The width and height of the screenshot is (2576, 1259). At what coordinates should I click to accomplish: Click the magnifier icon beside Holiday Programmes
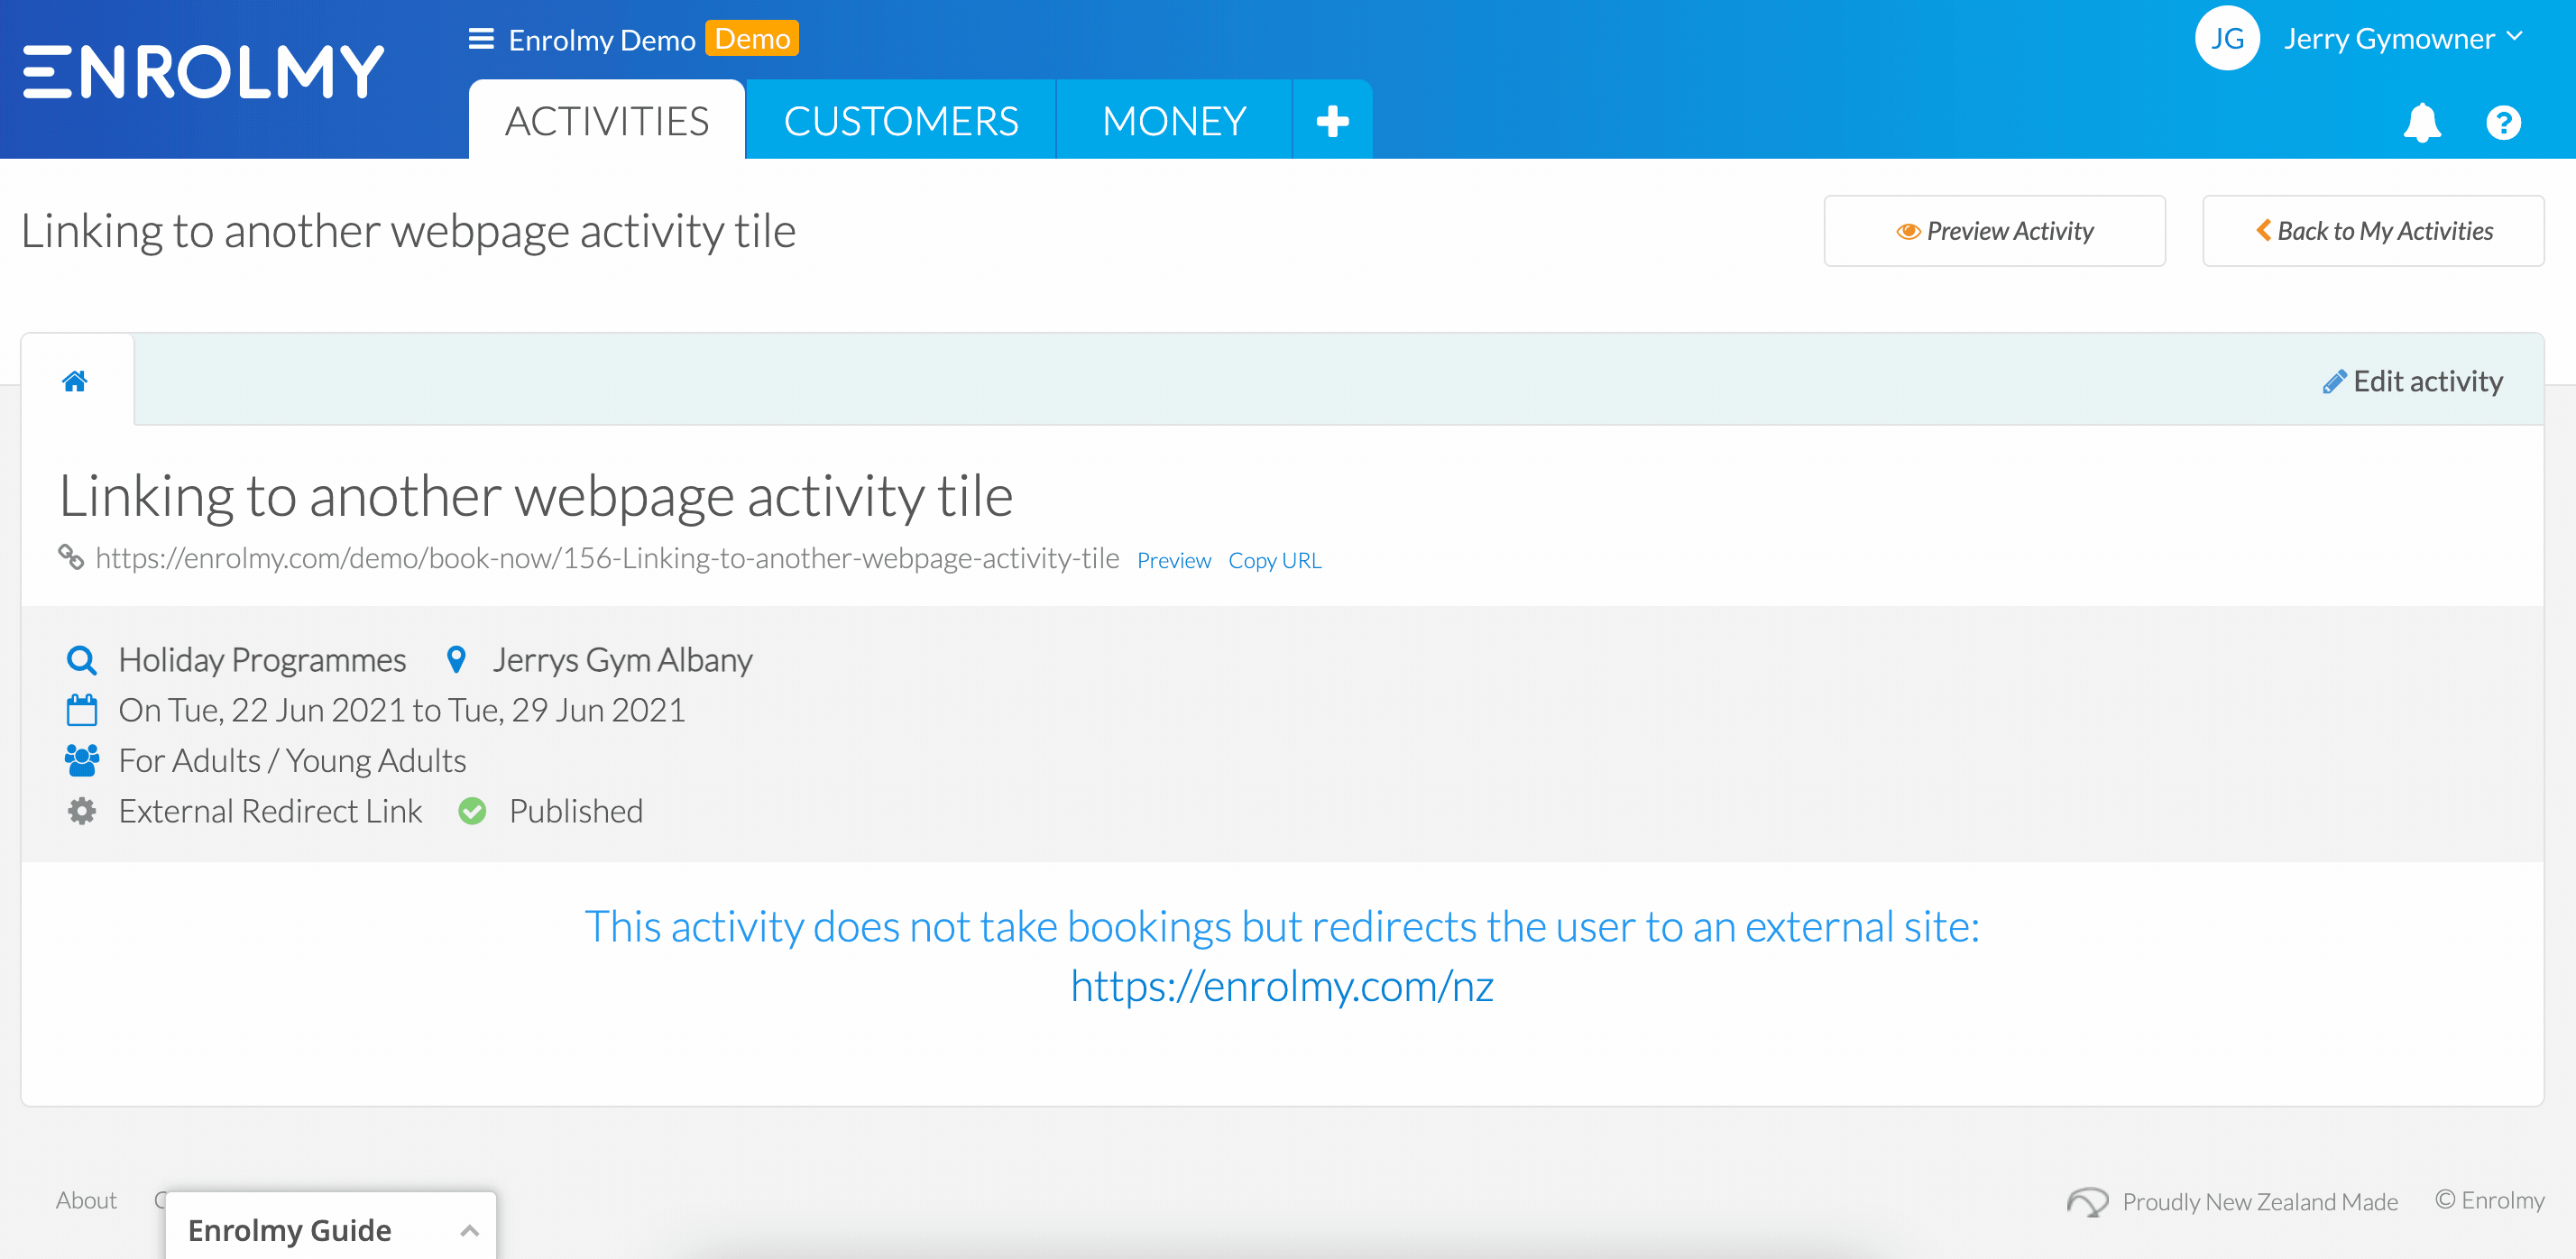81,660
